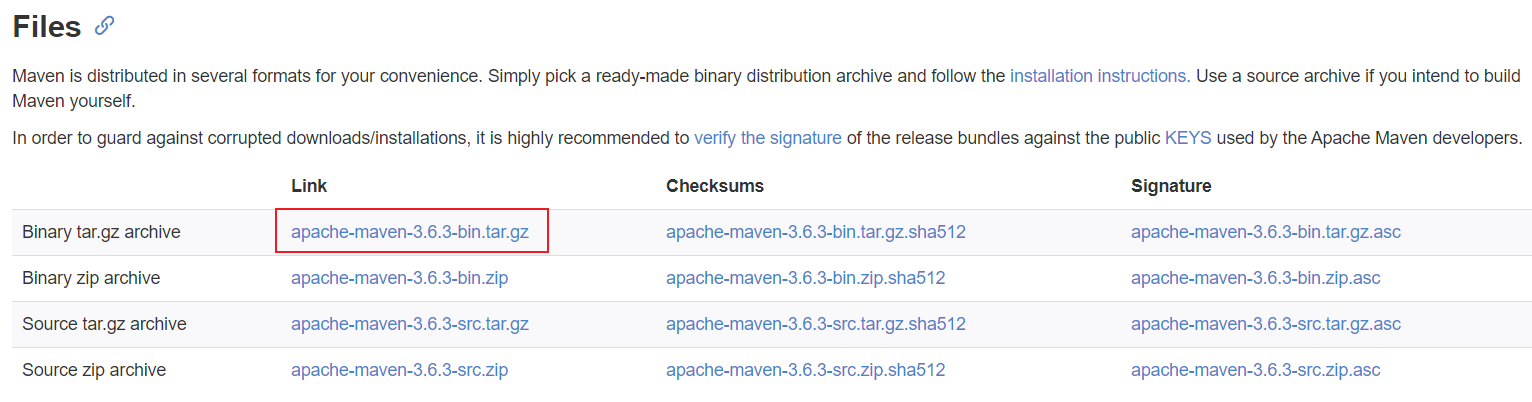Open the bin.zip.asc signature file
Screen dimensions: 1532x402
[x=1255, y=278]
